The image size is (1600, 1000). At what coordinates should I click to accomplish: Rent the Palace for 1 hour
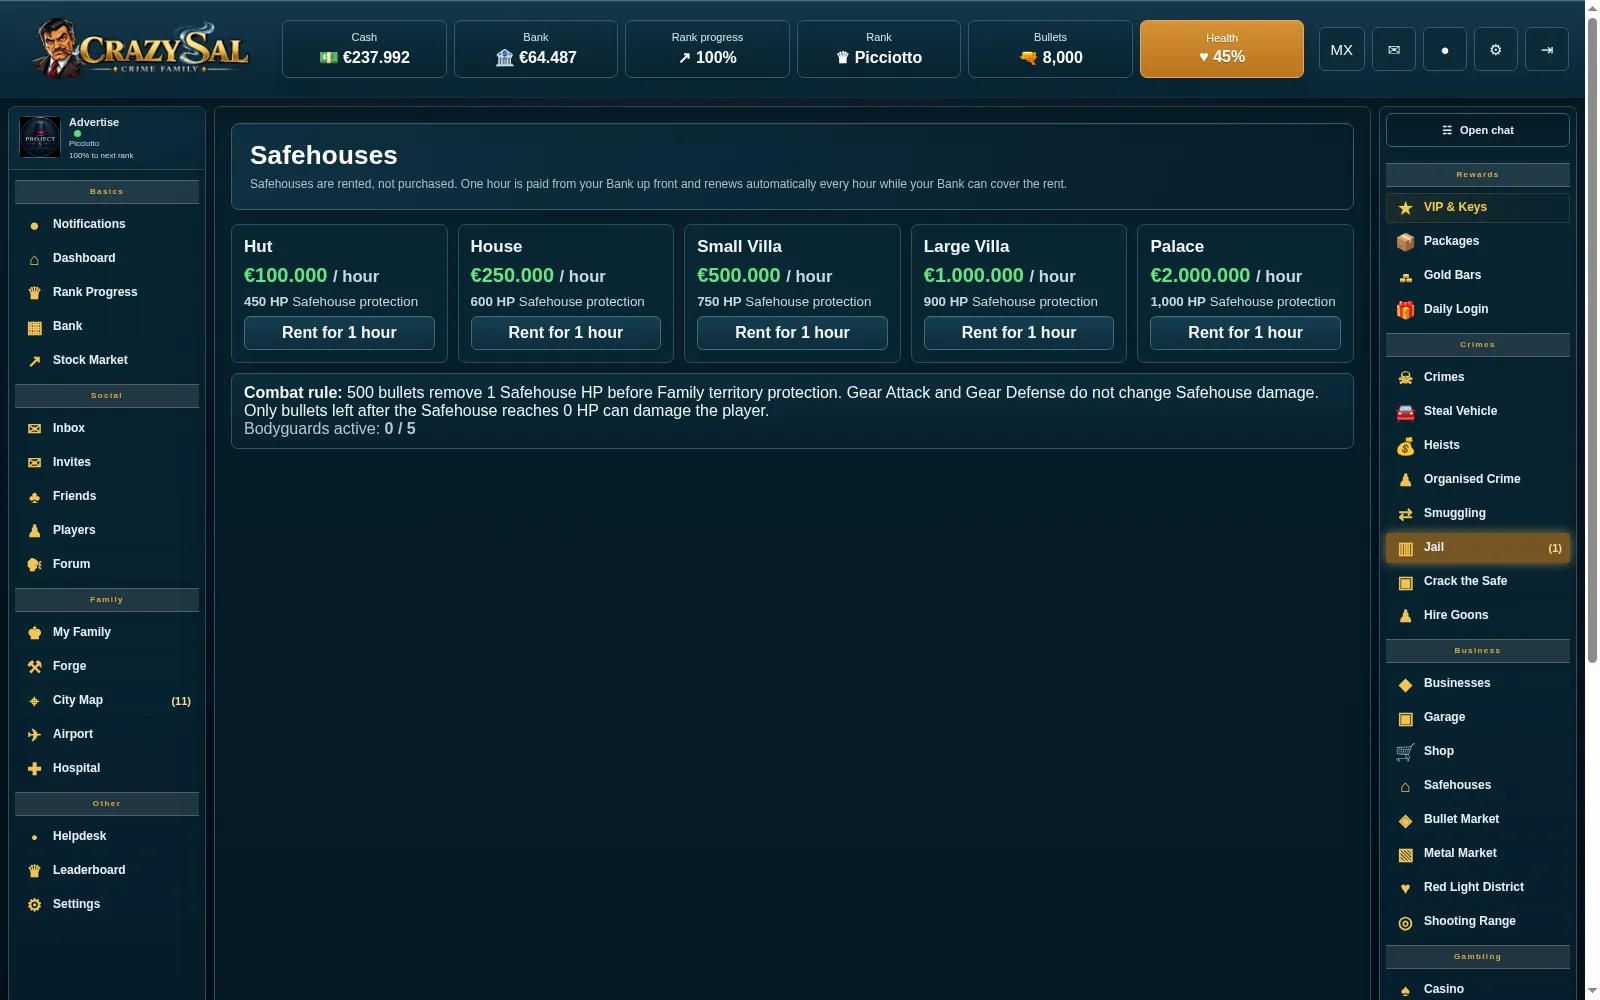(1245, 333)
